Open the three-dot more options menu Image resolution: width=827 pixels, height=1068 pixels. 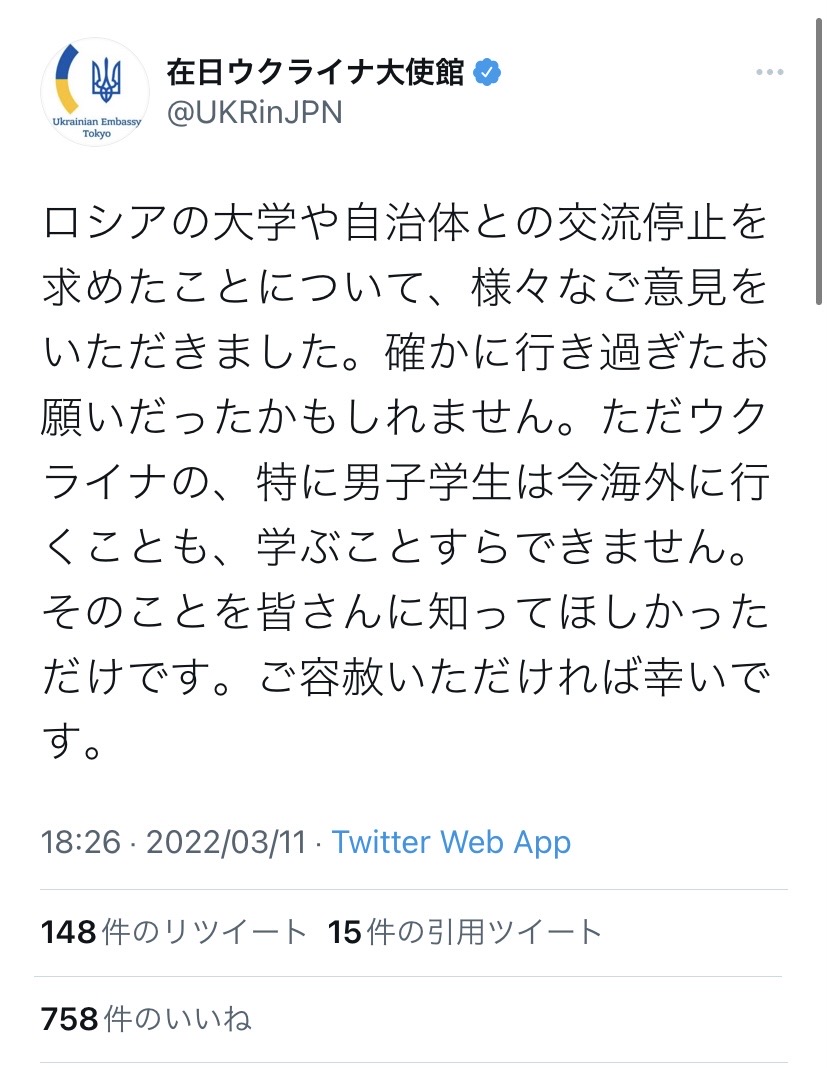[770, 72]
